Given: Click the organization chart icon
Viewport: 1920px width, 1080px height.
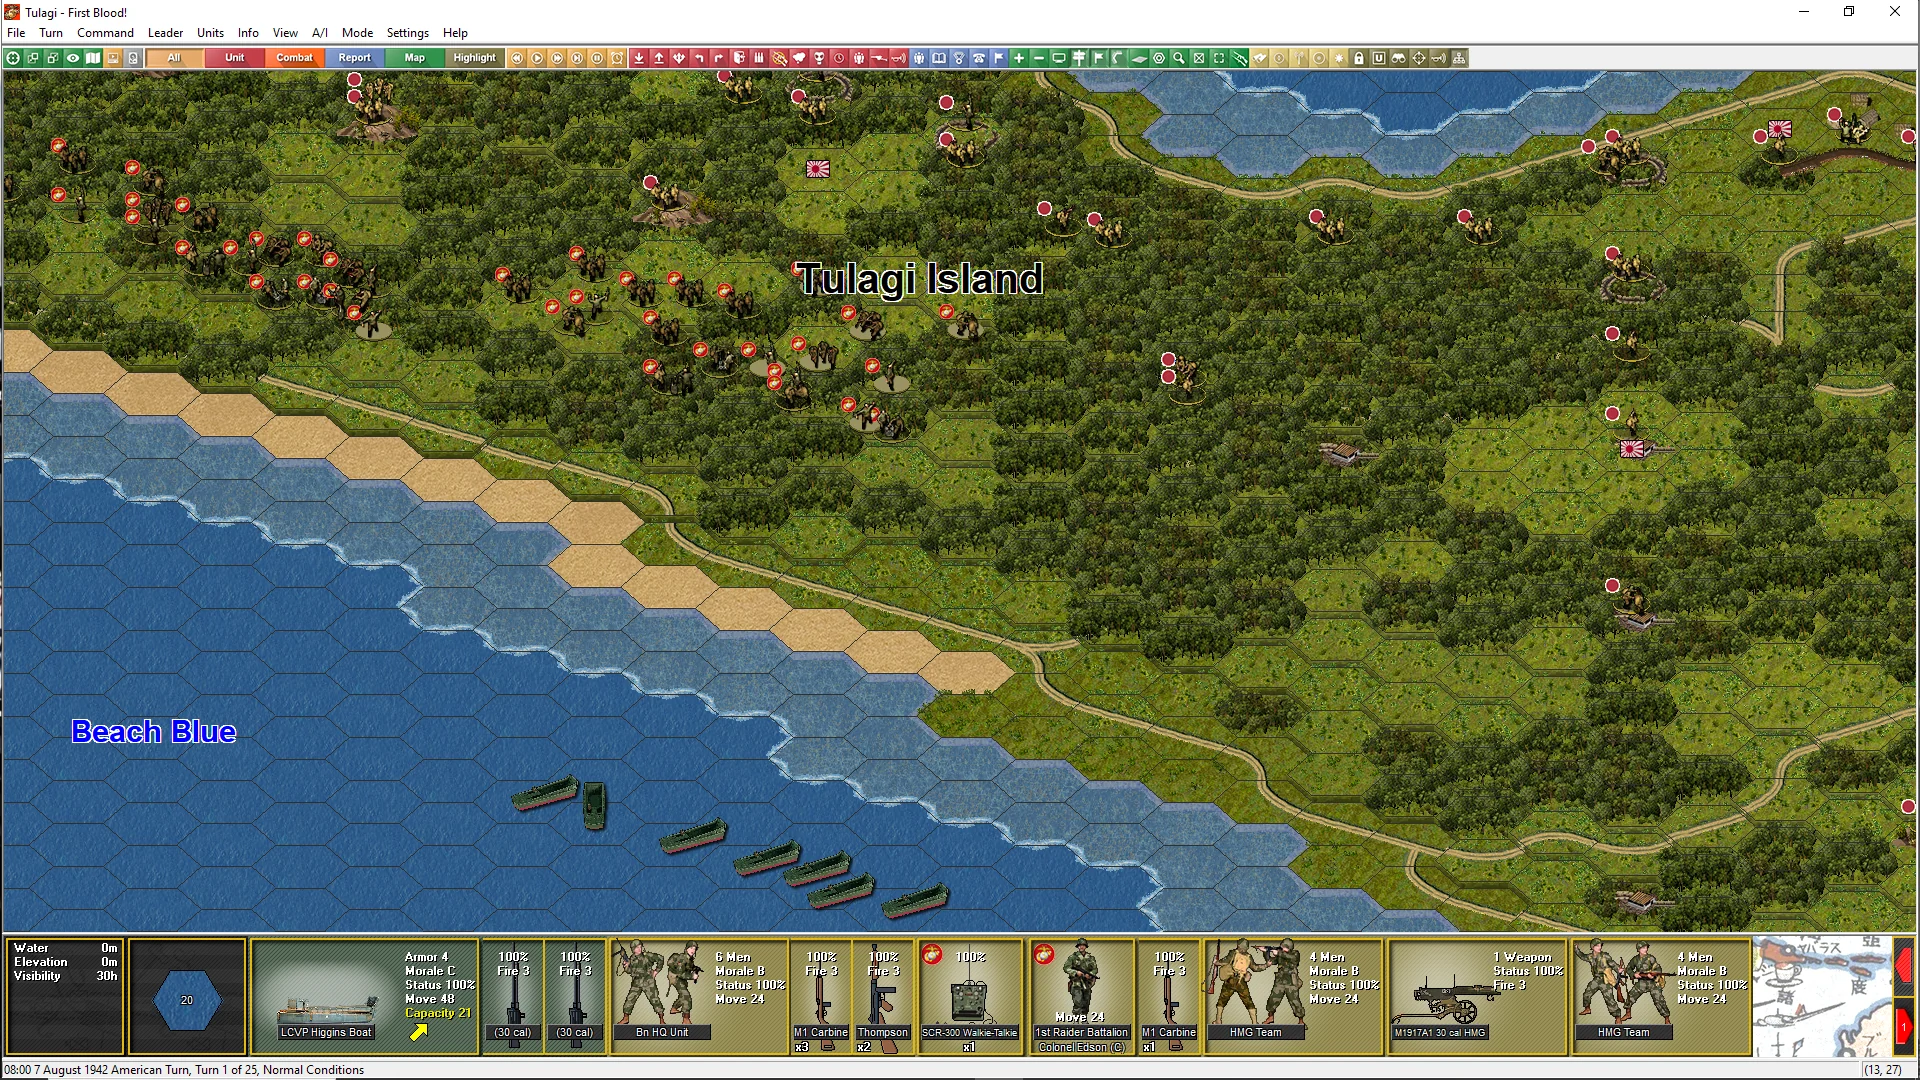Looking at the screenshot, I should point(1459,58).
